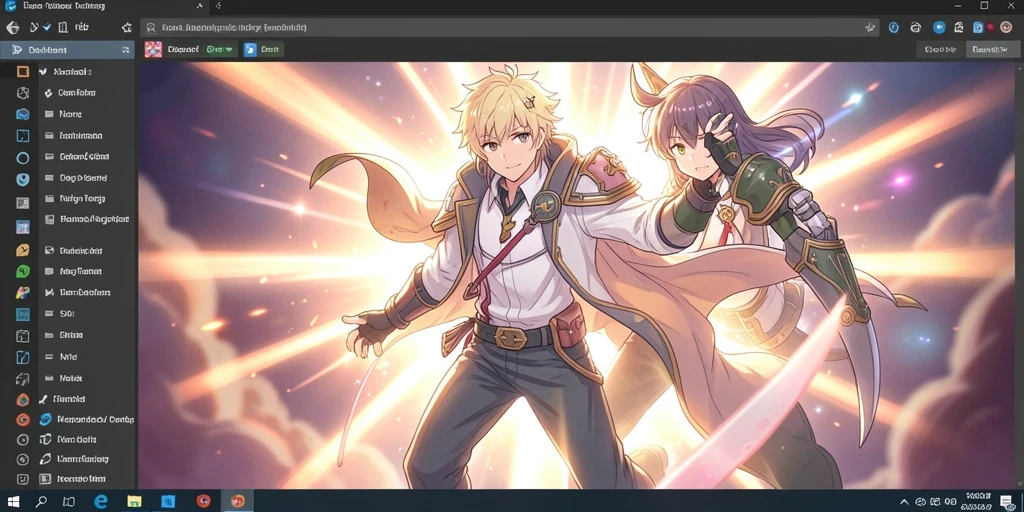The image size is (1024, 512).
Task: Click the colorful channel thumbnail above the artwork
Action: pos(153,50)
